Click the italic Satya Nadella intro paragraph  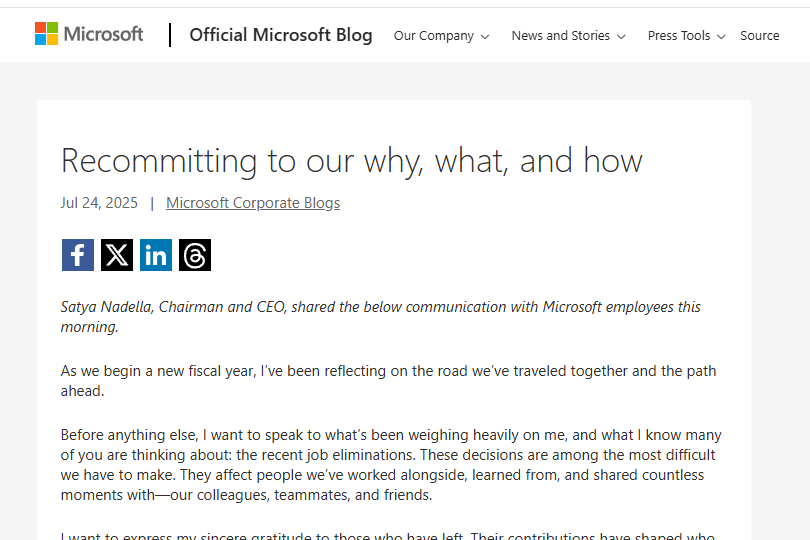pyautogui.click(x=380, y=316)
